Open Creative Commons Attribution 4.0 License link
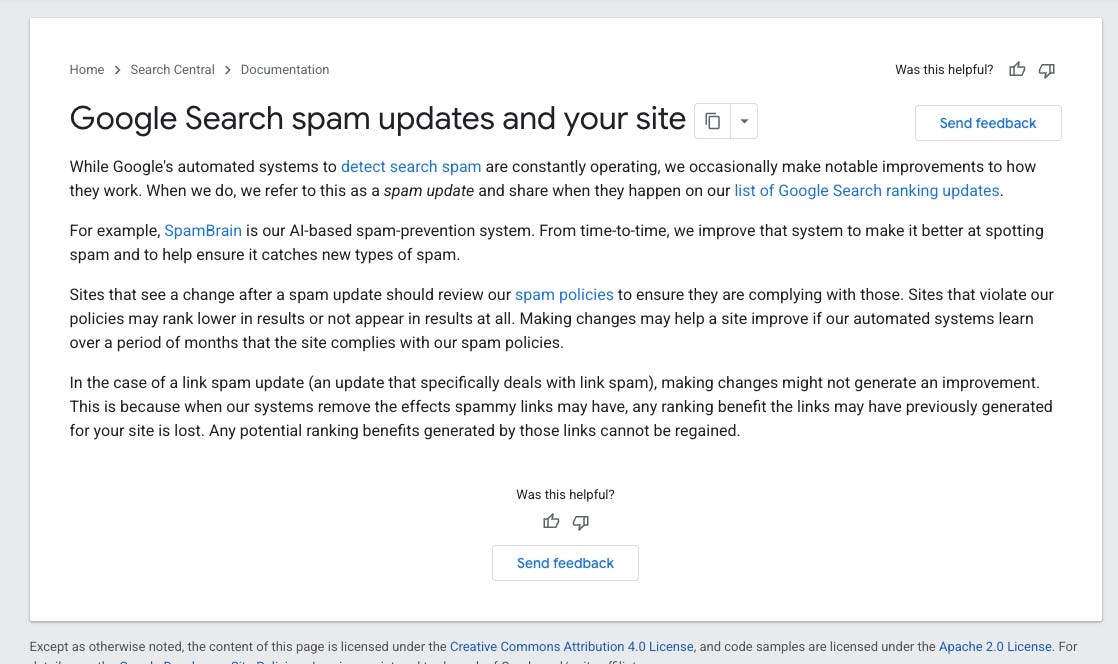 [571, 646]
